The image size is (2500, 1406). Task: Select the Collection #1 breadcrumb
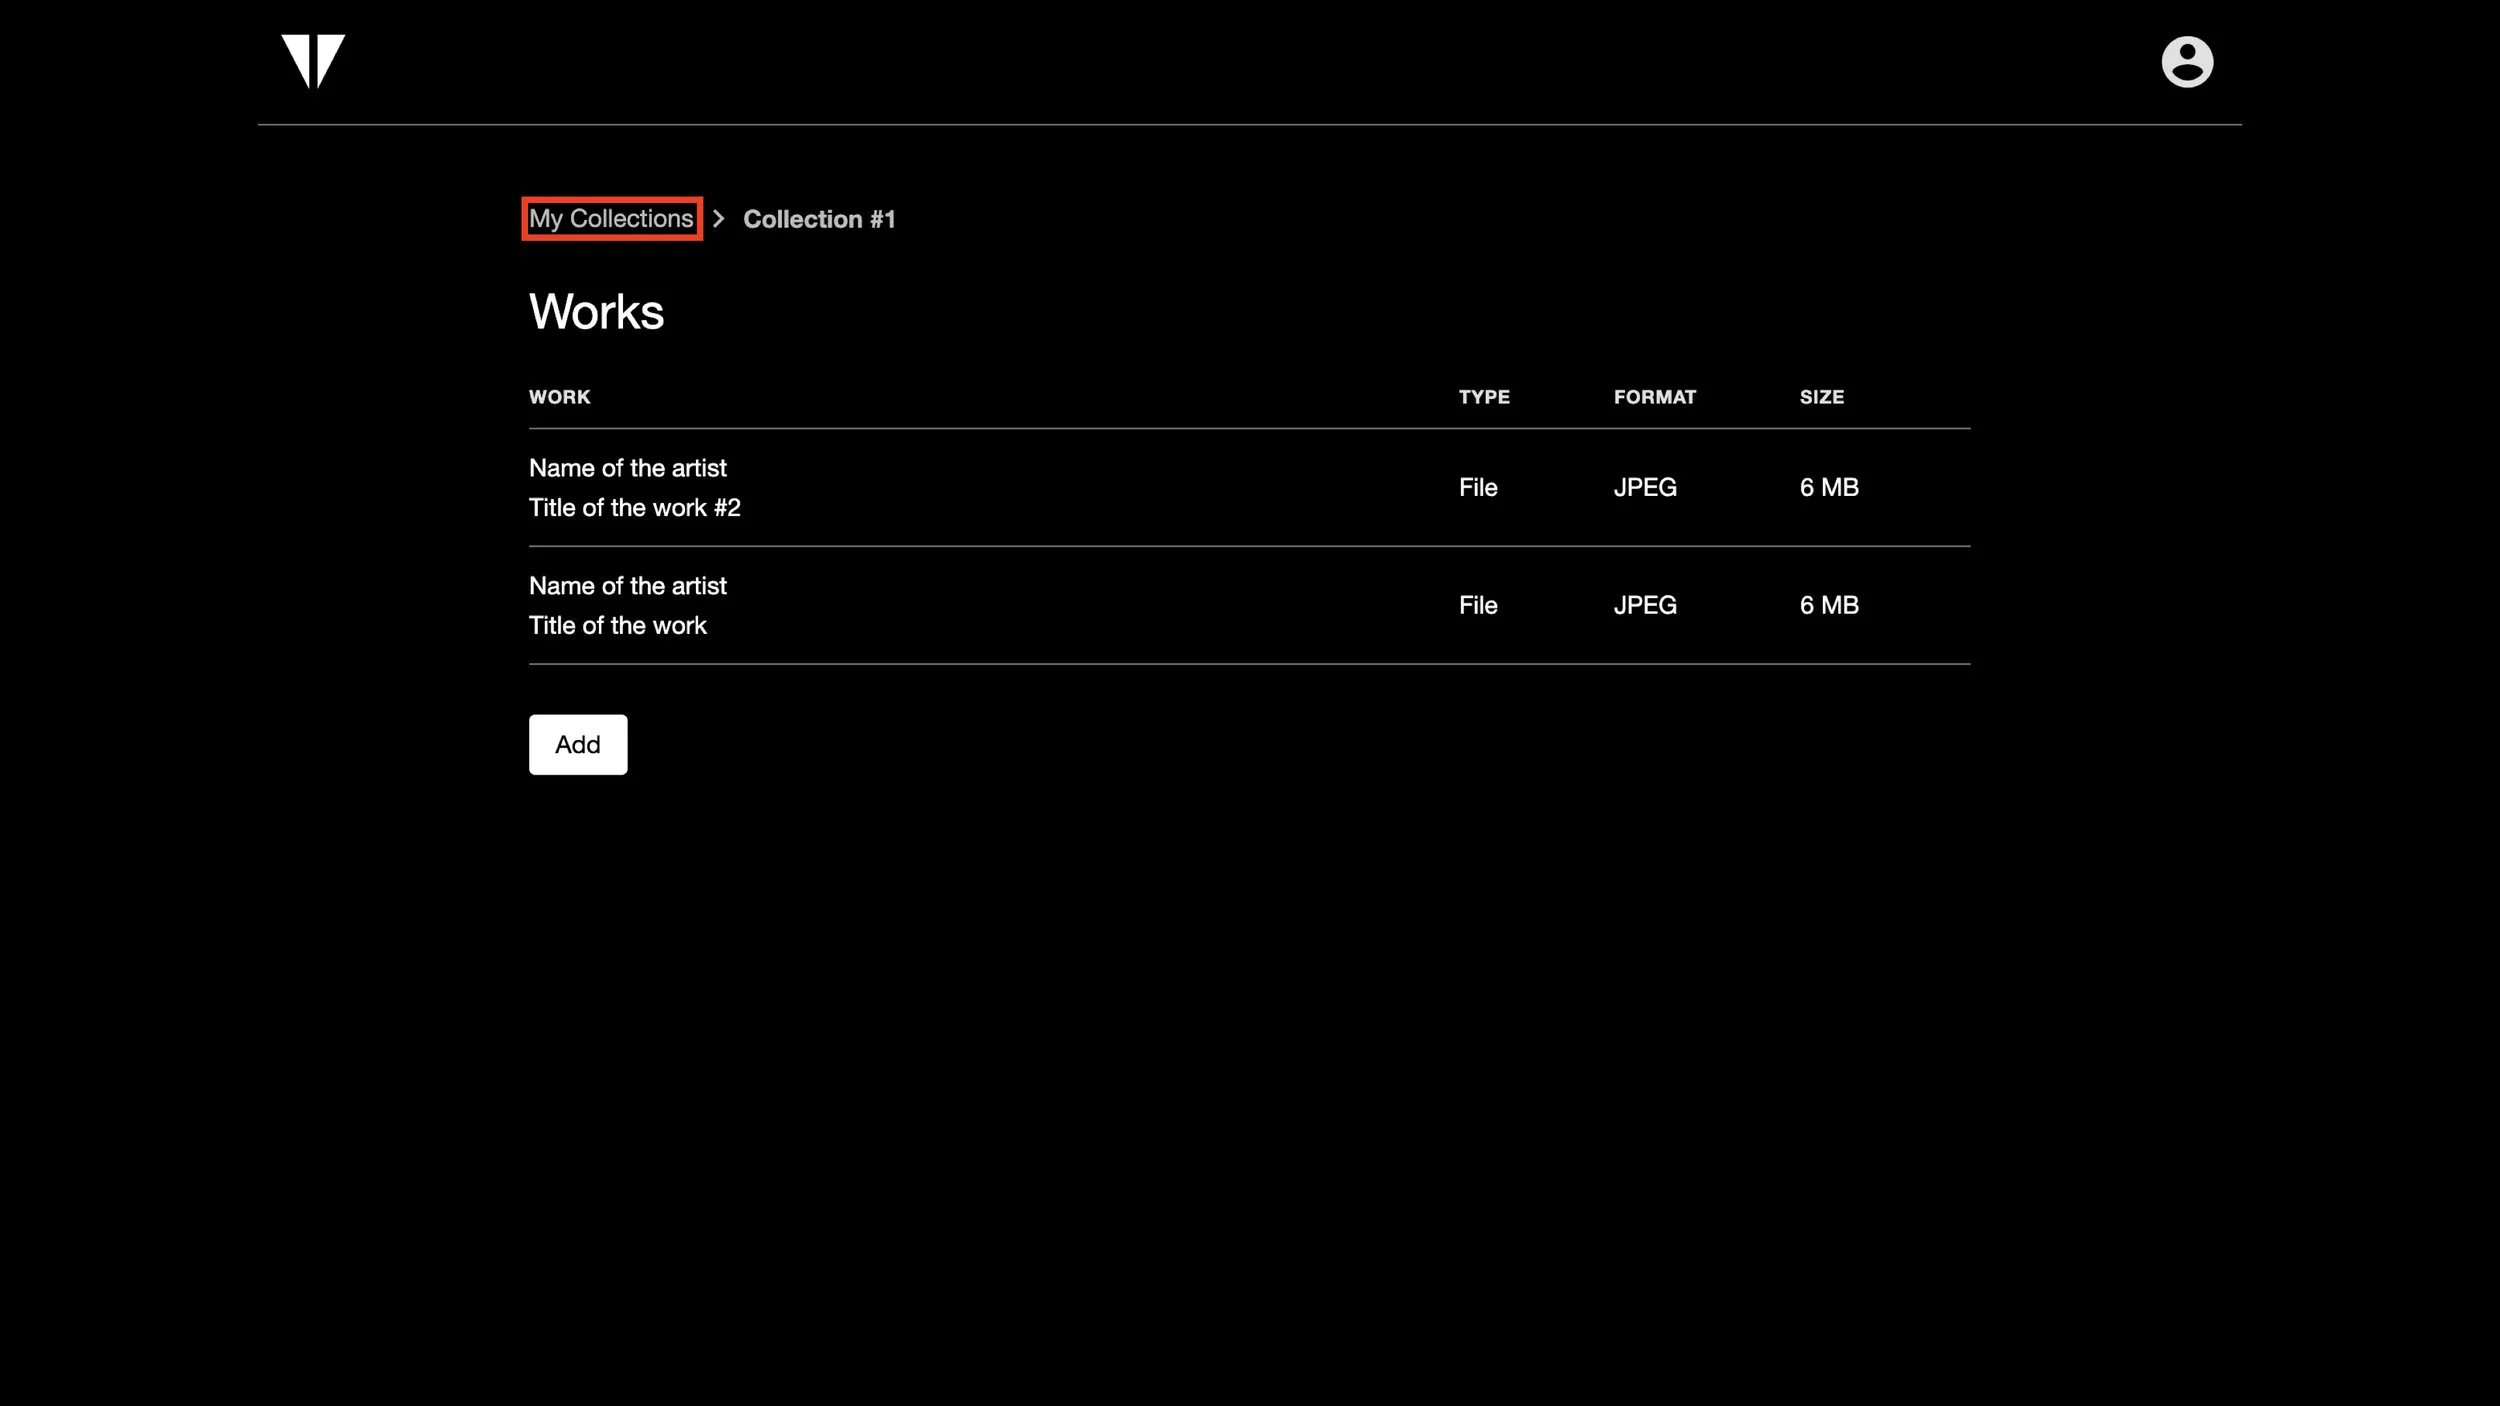click(x=819, y=219)
